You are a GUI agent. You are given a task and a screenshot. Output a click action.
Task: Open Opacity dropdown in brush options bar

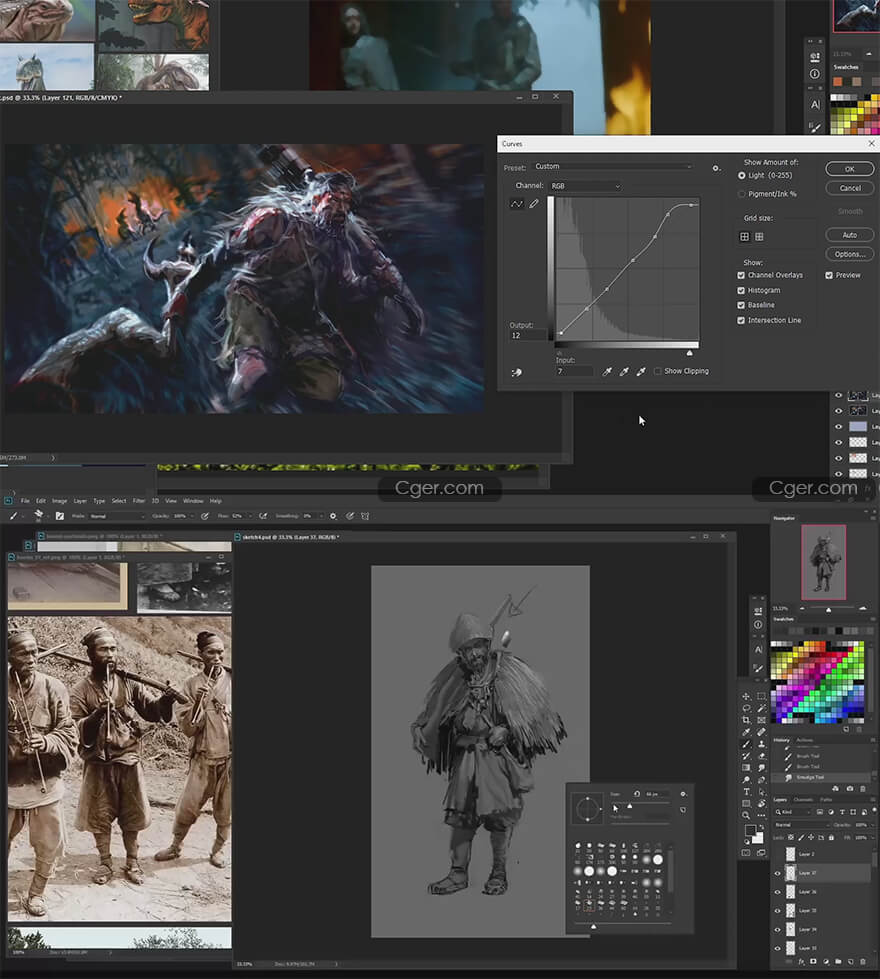coord(192,516)
